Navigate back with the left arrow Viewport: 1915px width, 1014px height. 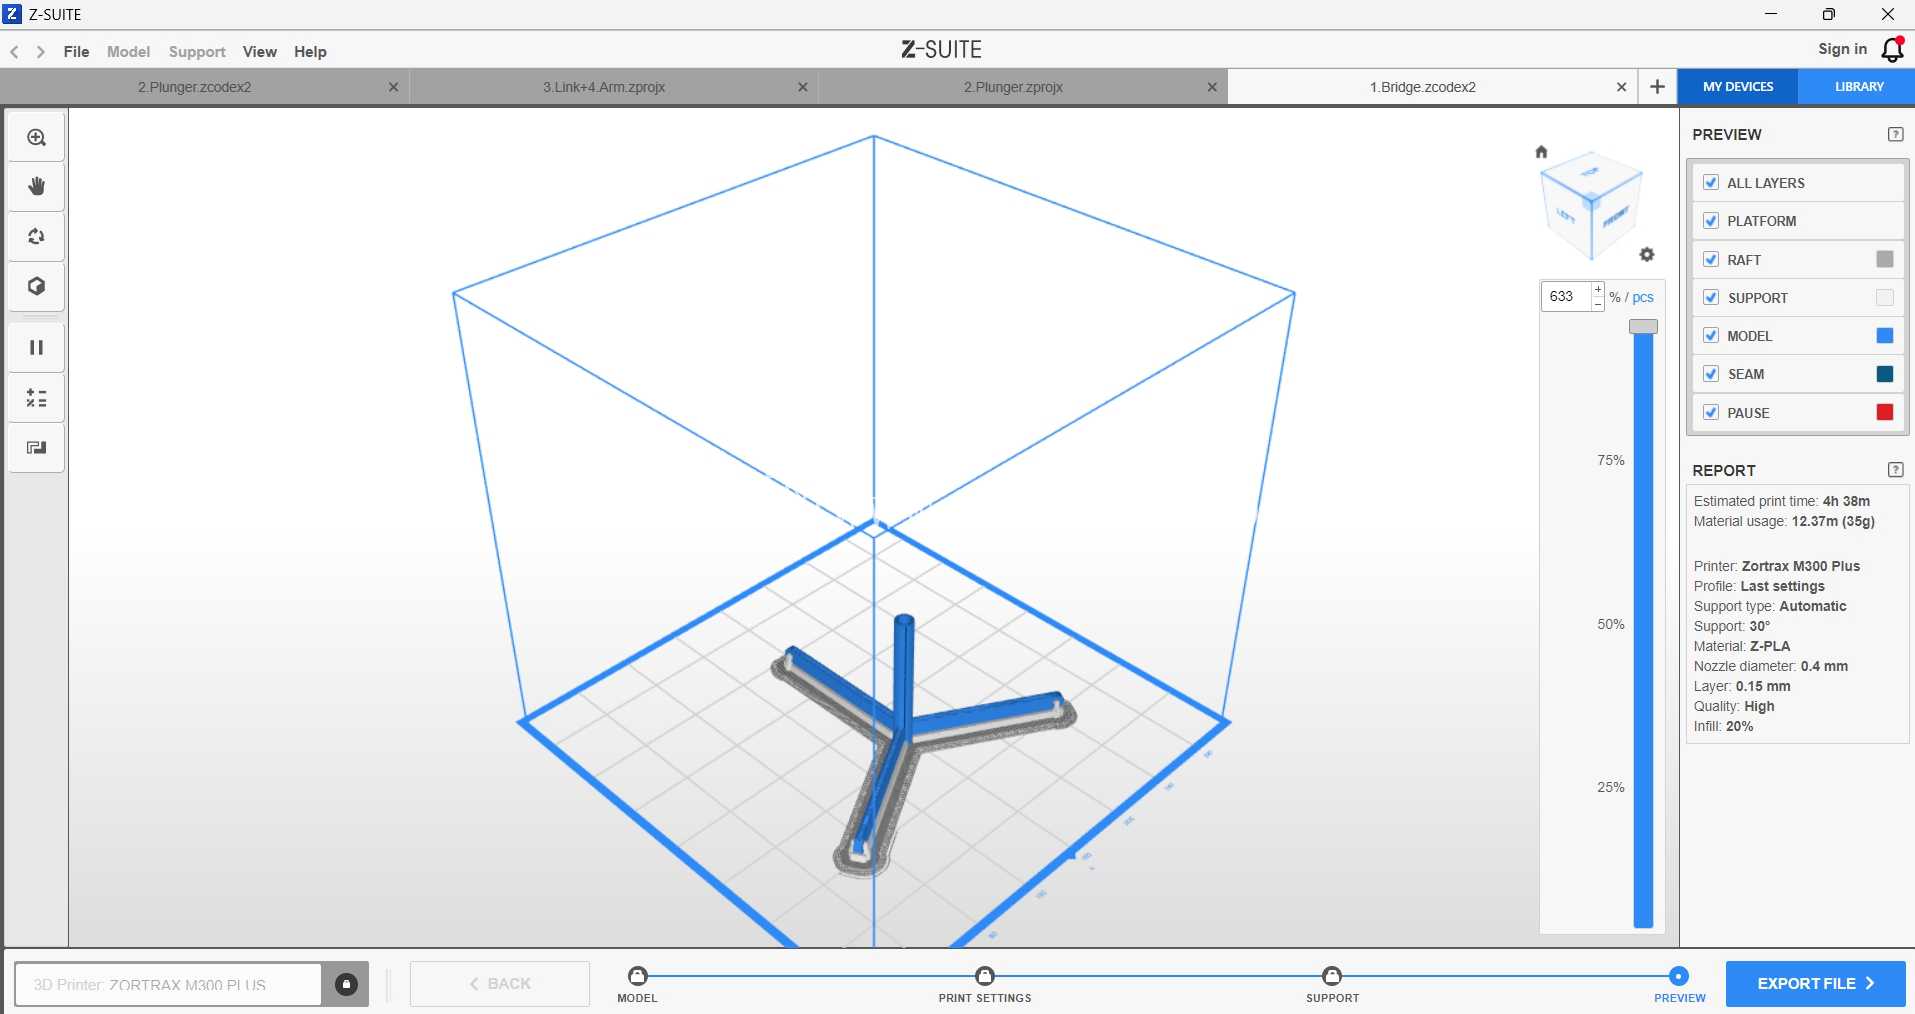pyautogui.click(x=15, y=52)
